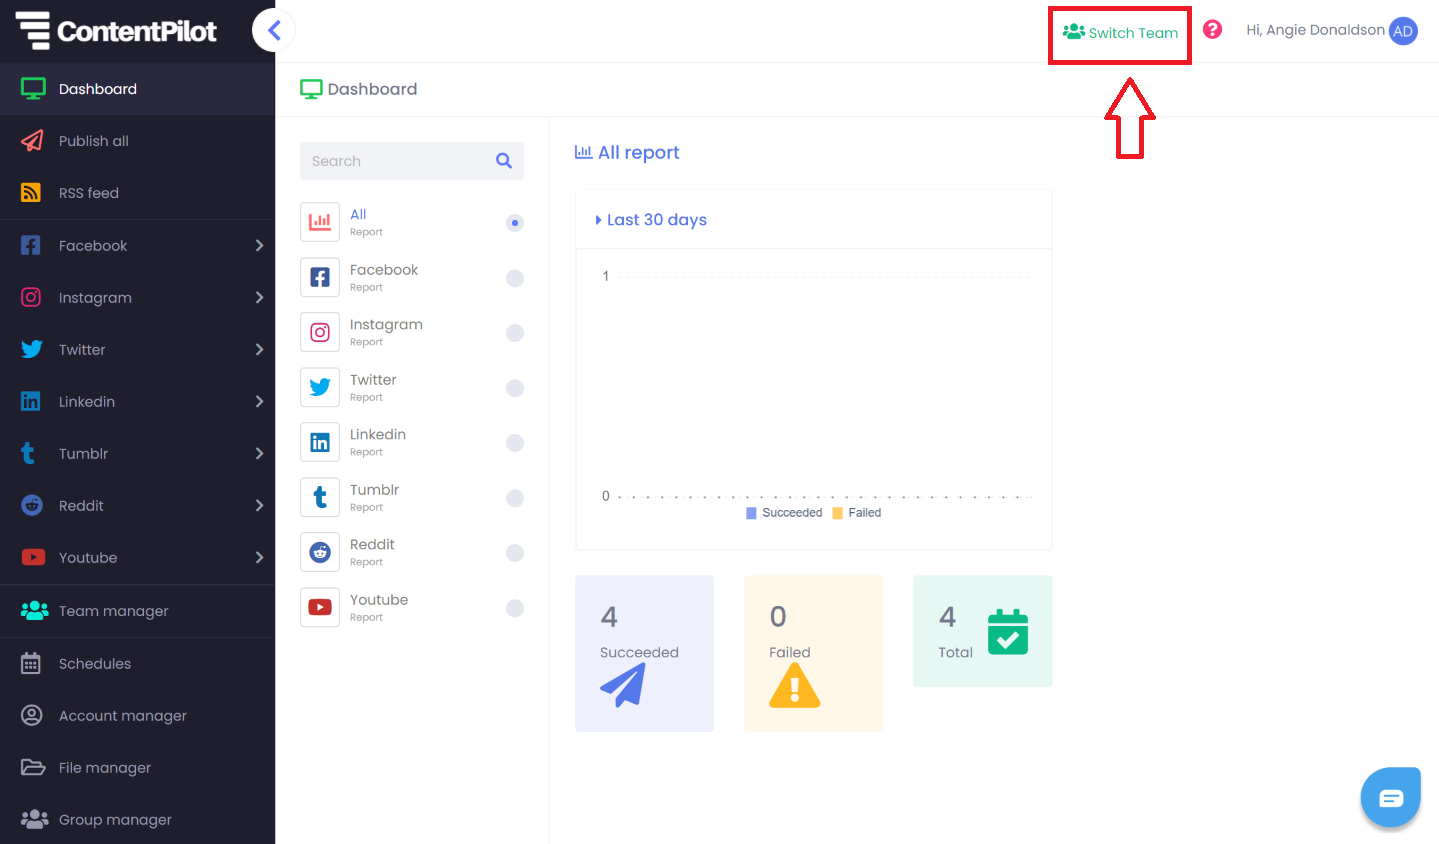Click the Hi, Angie Donaldson greeting

pos(1315,30)
